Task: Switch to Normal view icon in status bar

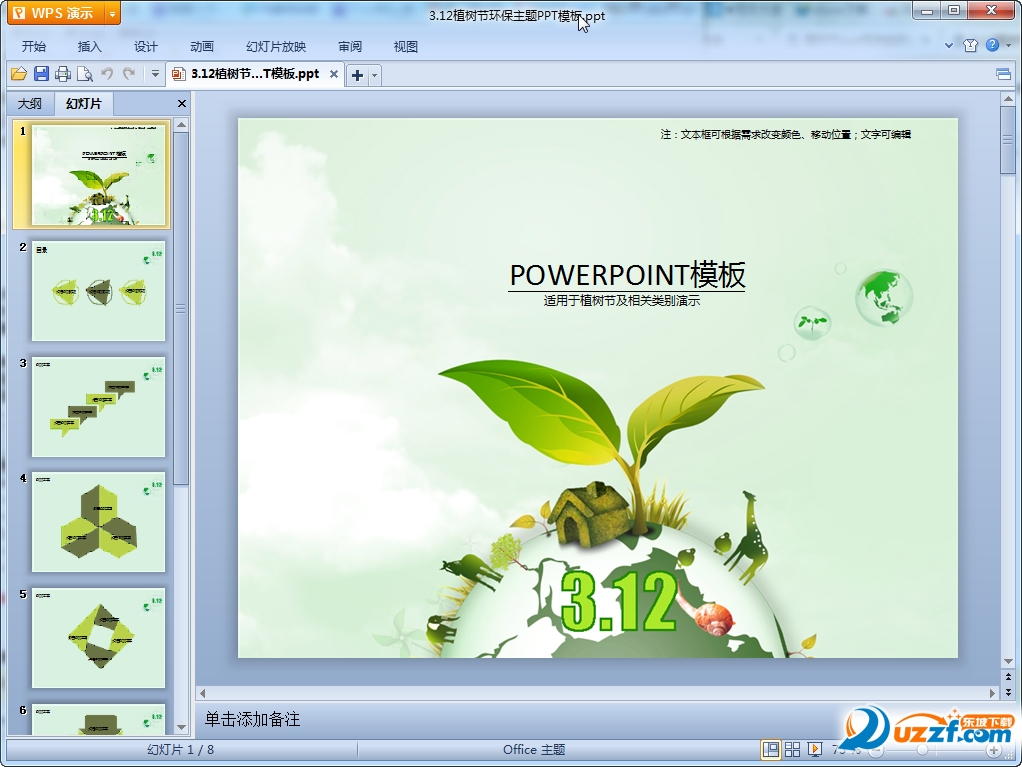Action: [770, 750]
